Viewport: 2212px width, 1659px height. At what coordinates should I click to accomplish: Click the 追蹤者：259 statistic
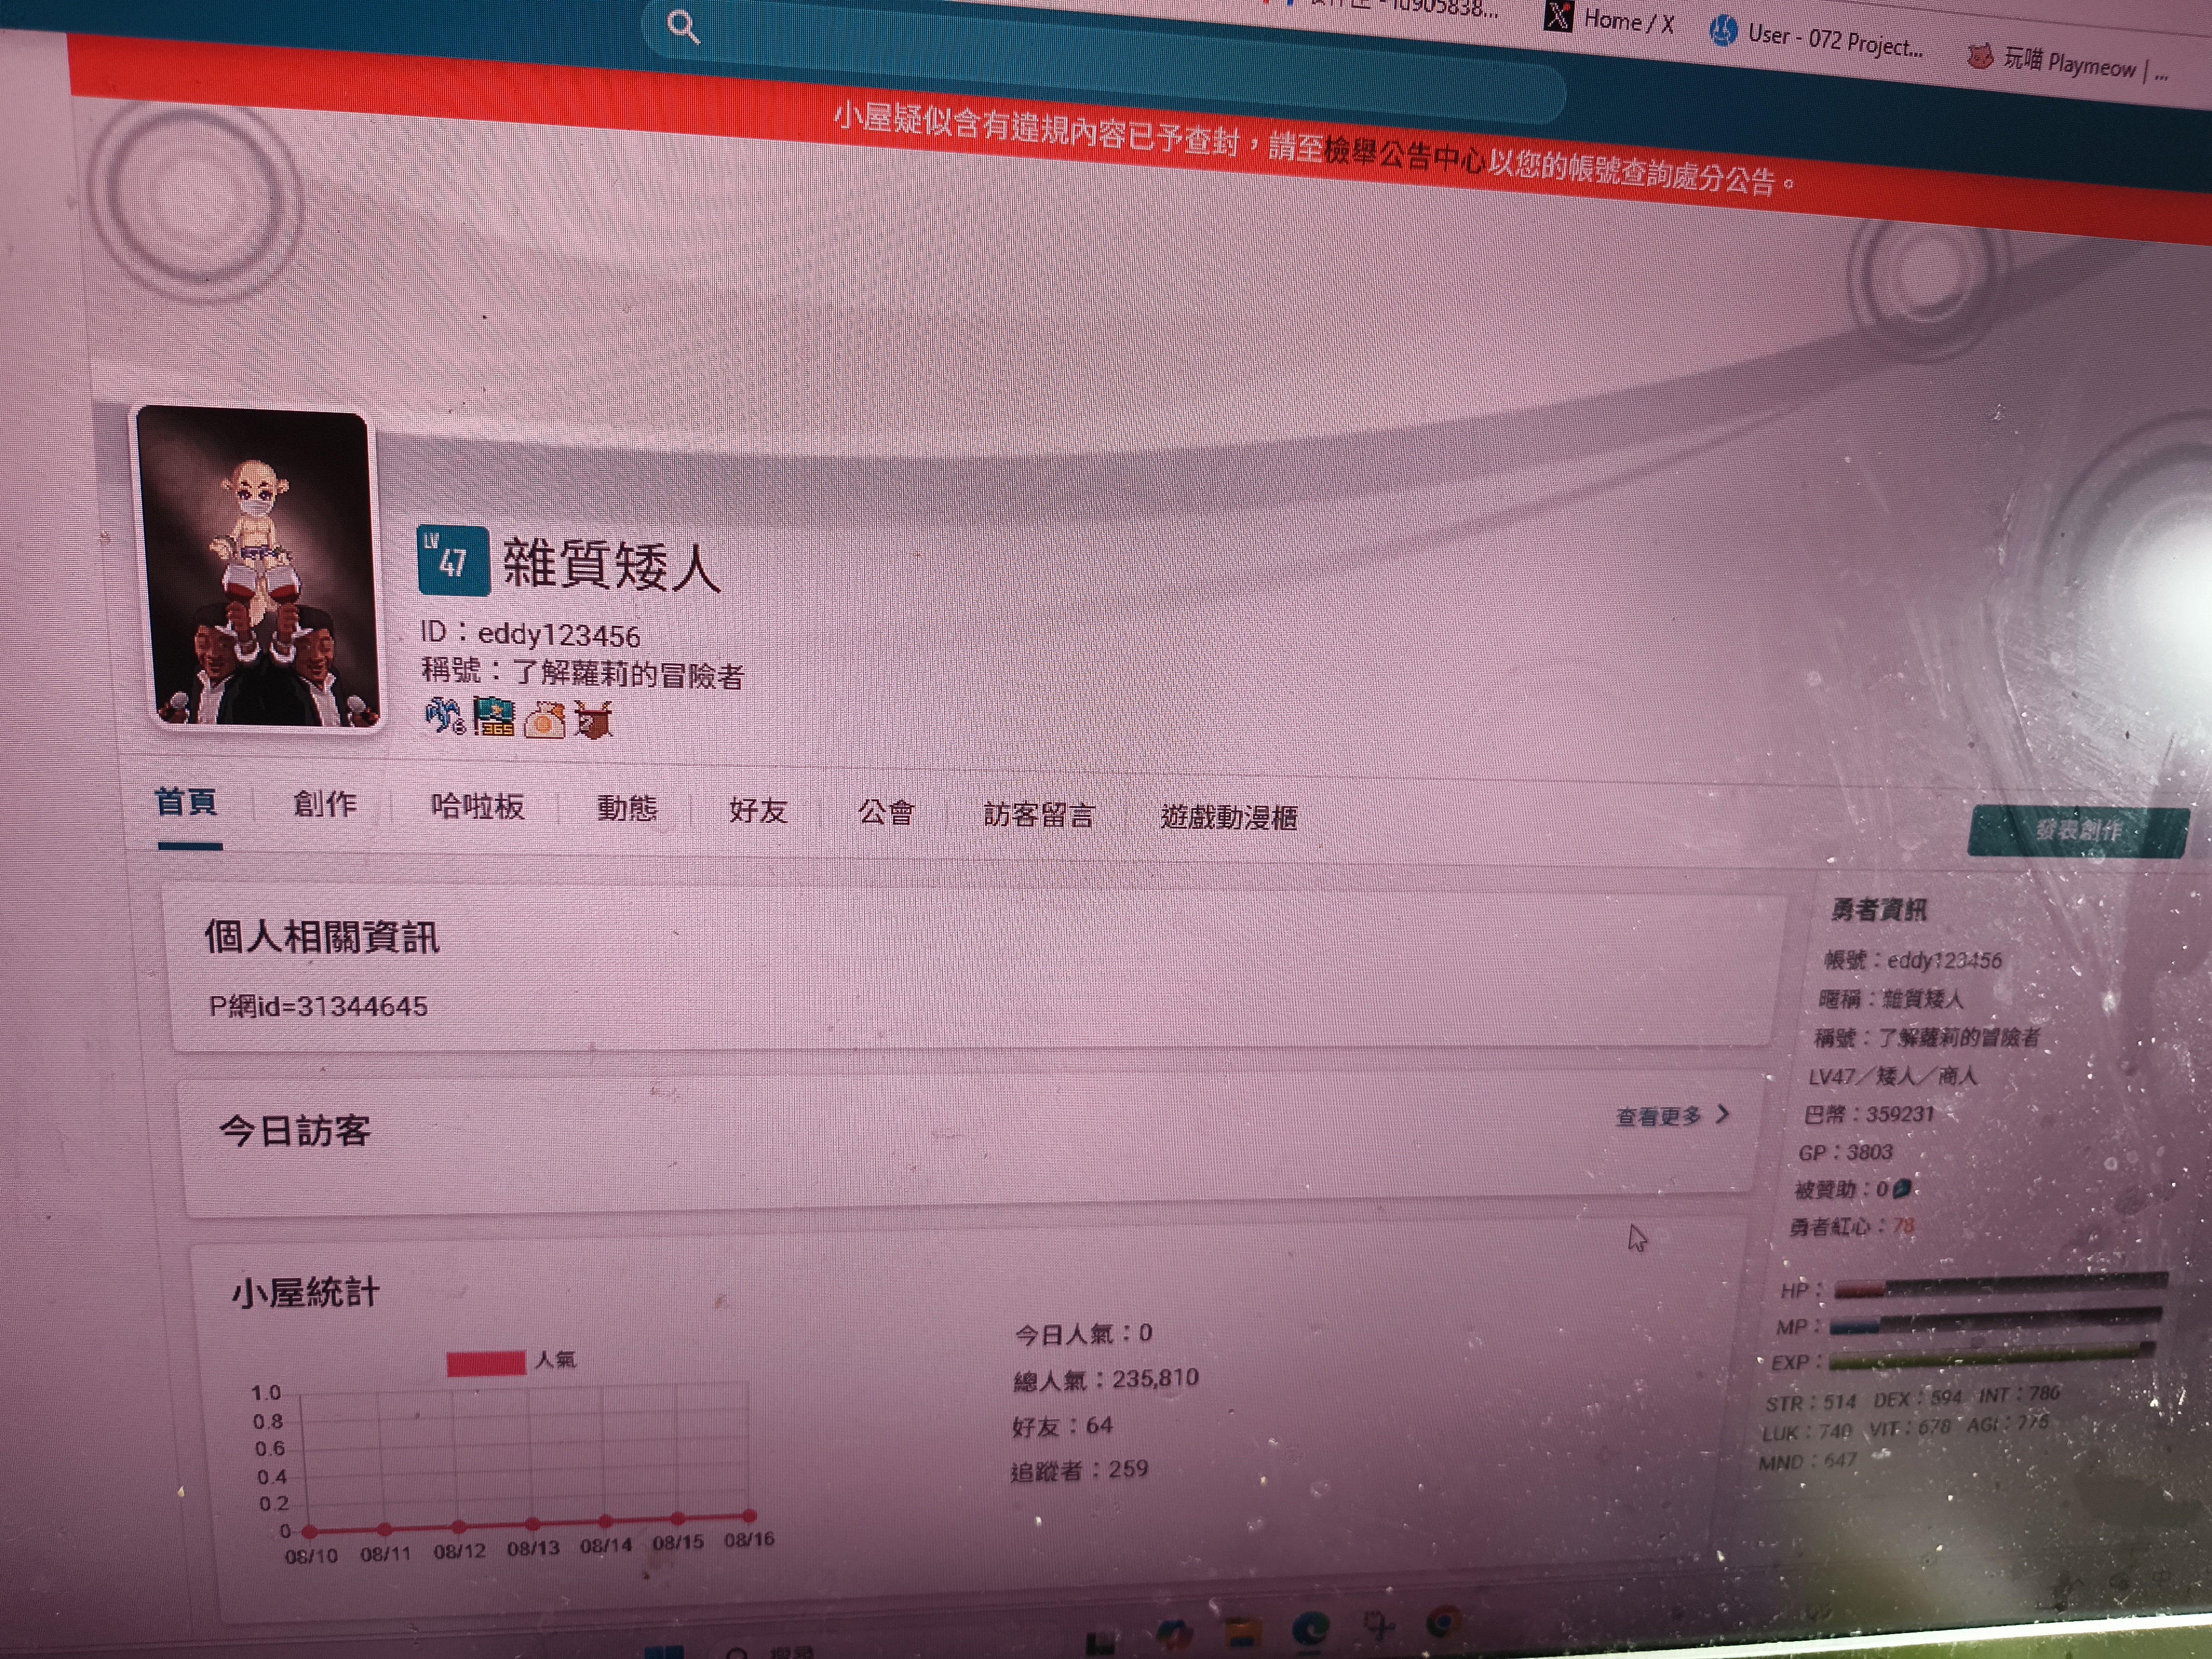pos(1079,1470)
